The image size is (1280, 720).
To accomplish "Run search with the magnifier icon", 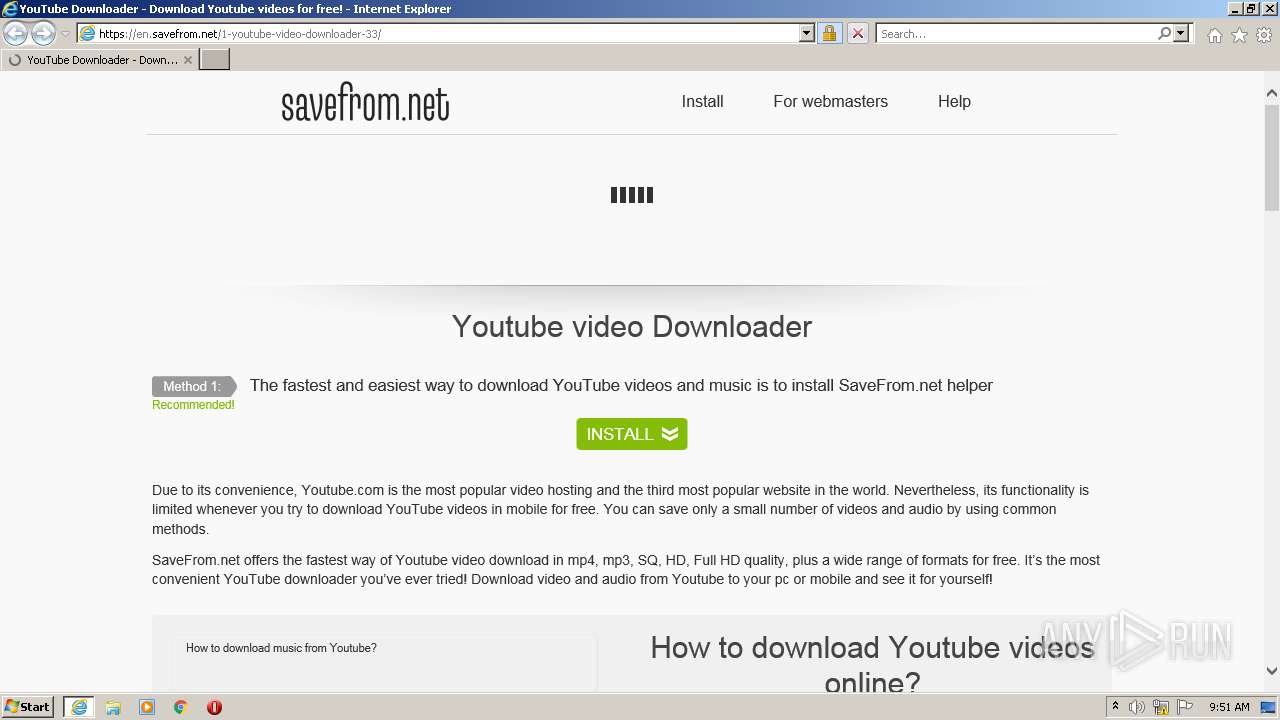I will pos(1164,33).
